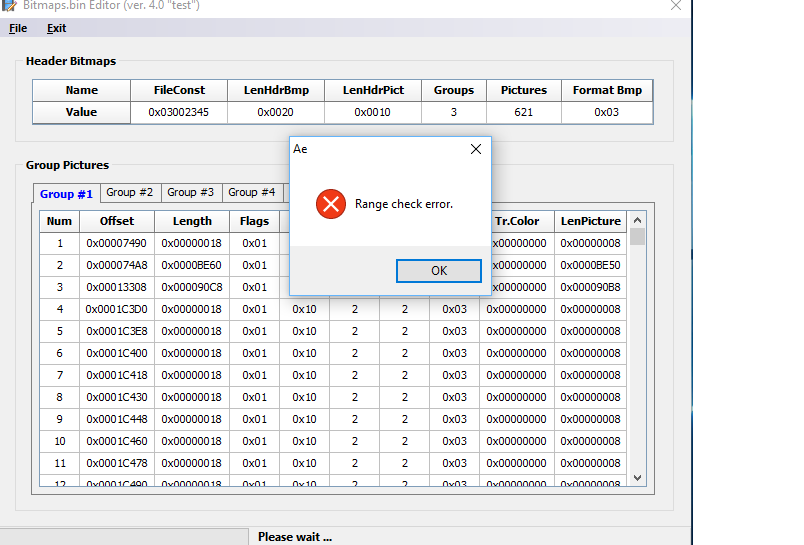Select the Group #4 tab
This screenshot has width=804, height=545.
(x=251, y=192)
